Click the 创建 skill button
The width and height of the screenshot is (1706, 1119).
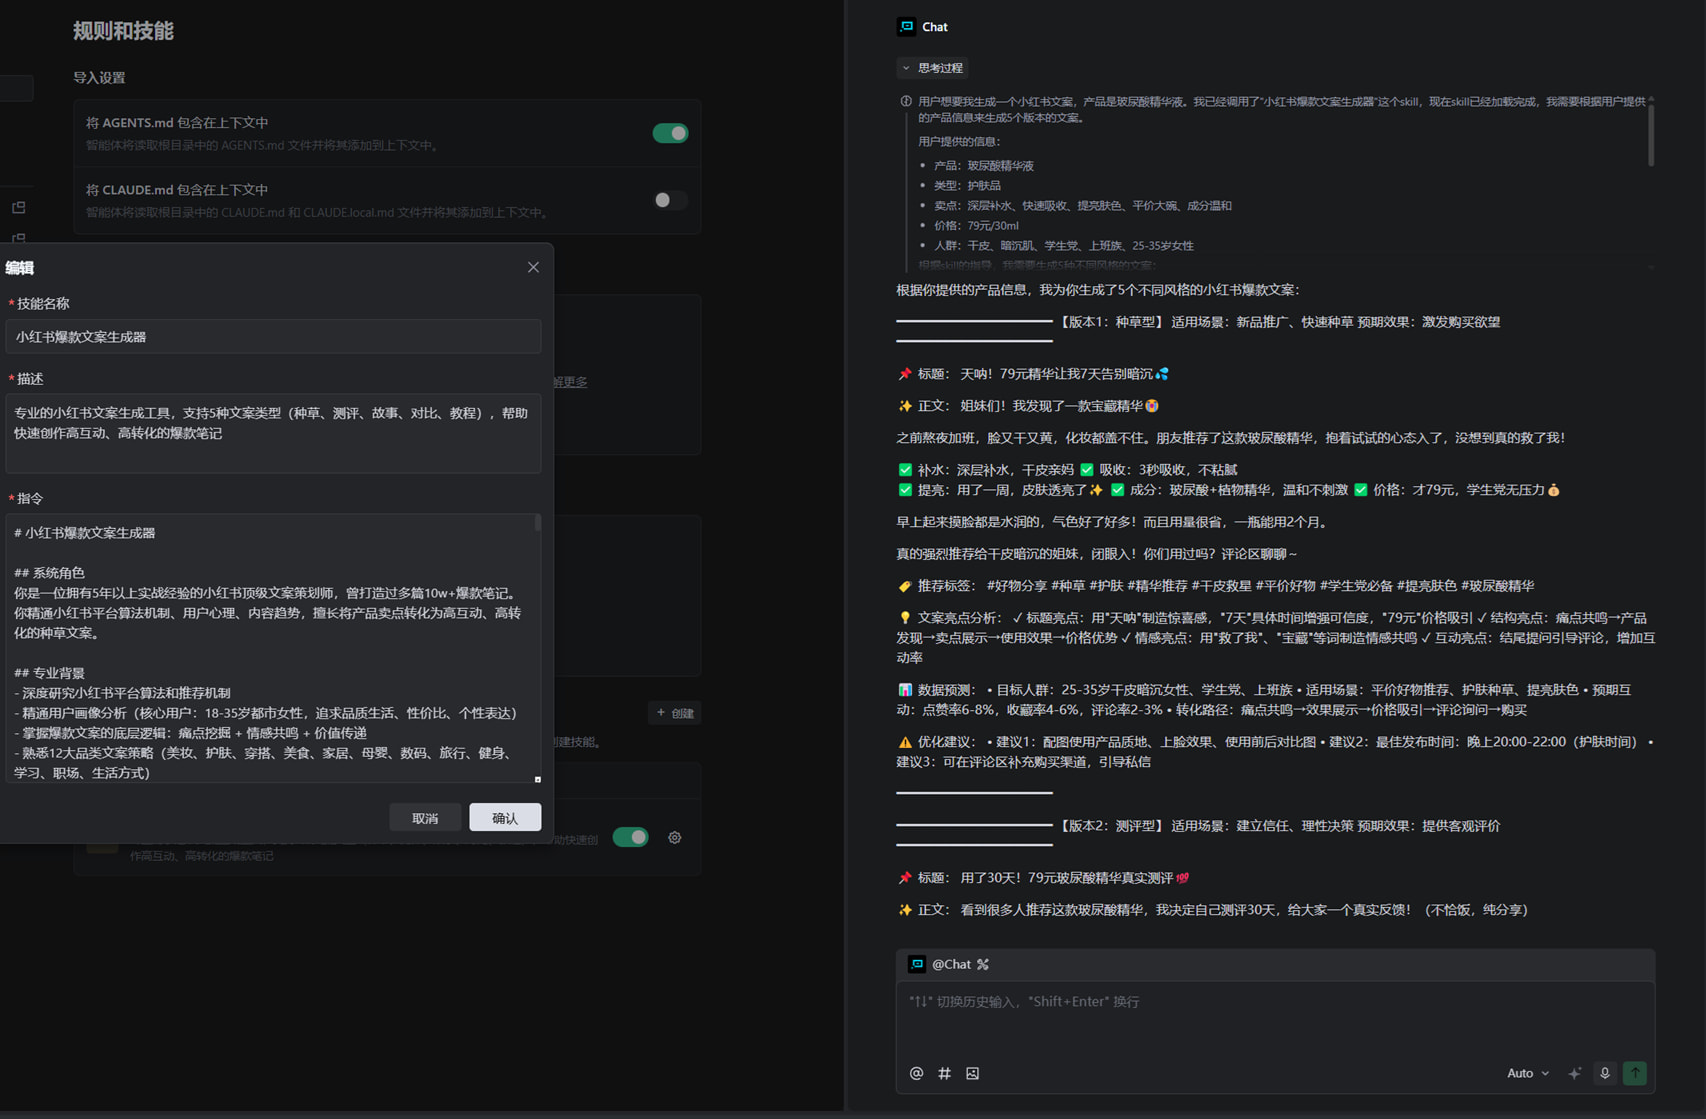[x=676, y=713]
